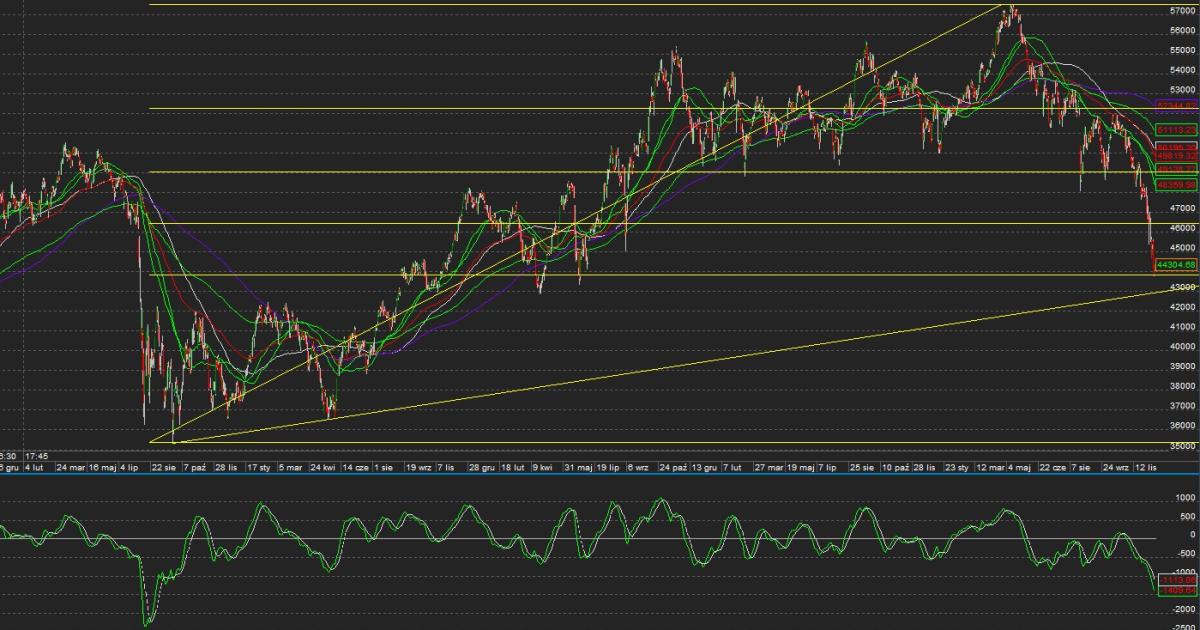Click the 22 sie date marker

pos(164,467)
